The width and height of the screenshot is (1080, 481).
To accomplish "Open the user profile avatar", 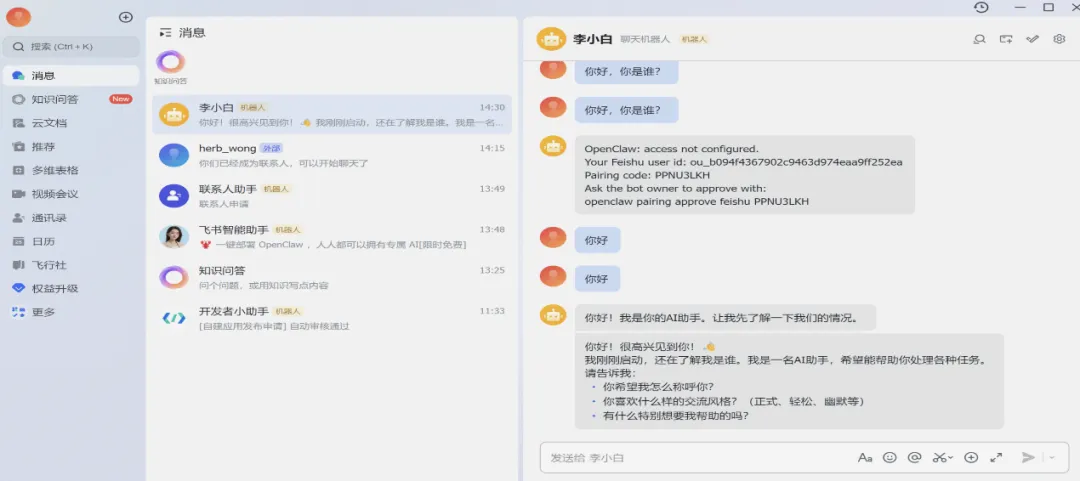I will click(x=18, y=17).
